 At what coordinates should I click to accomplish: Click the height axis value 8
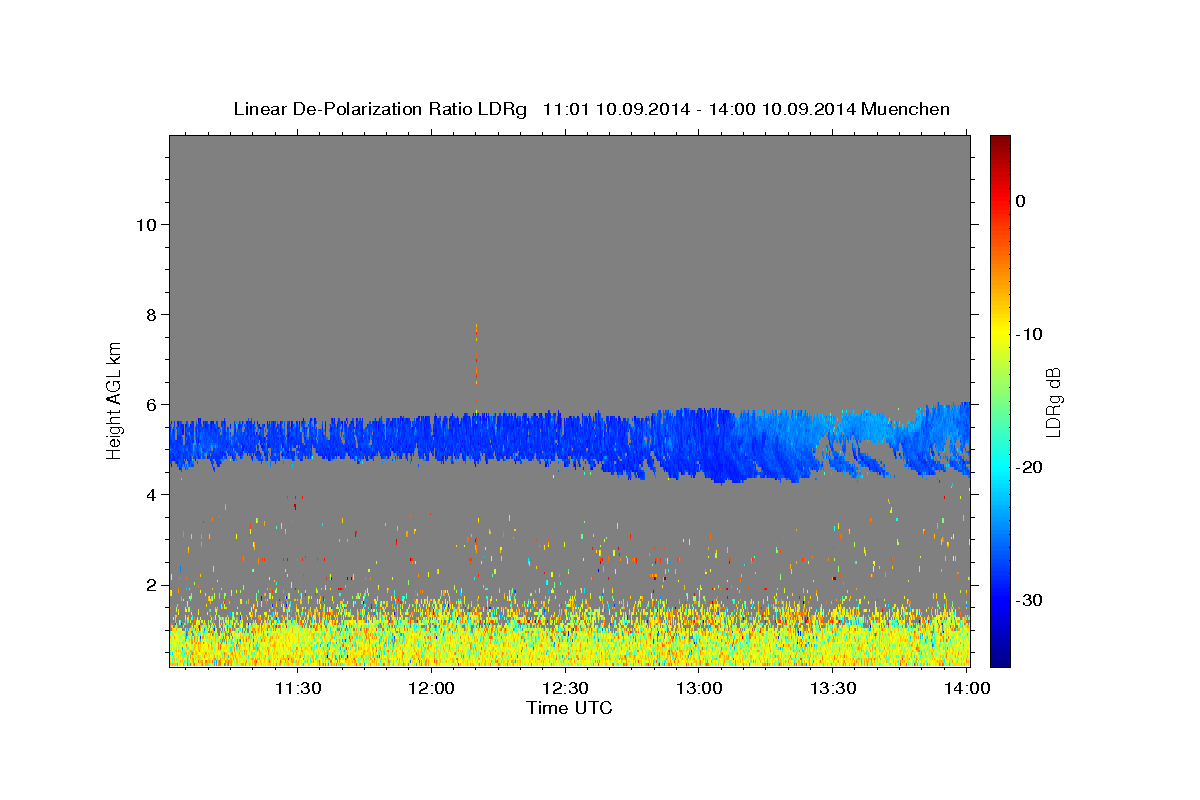[x=152, y=314]
